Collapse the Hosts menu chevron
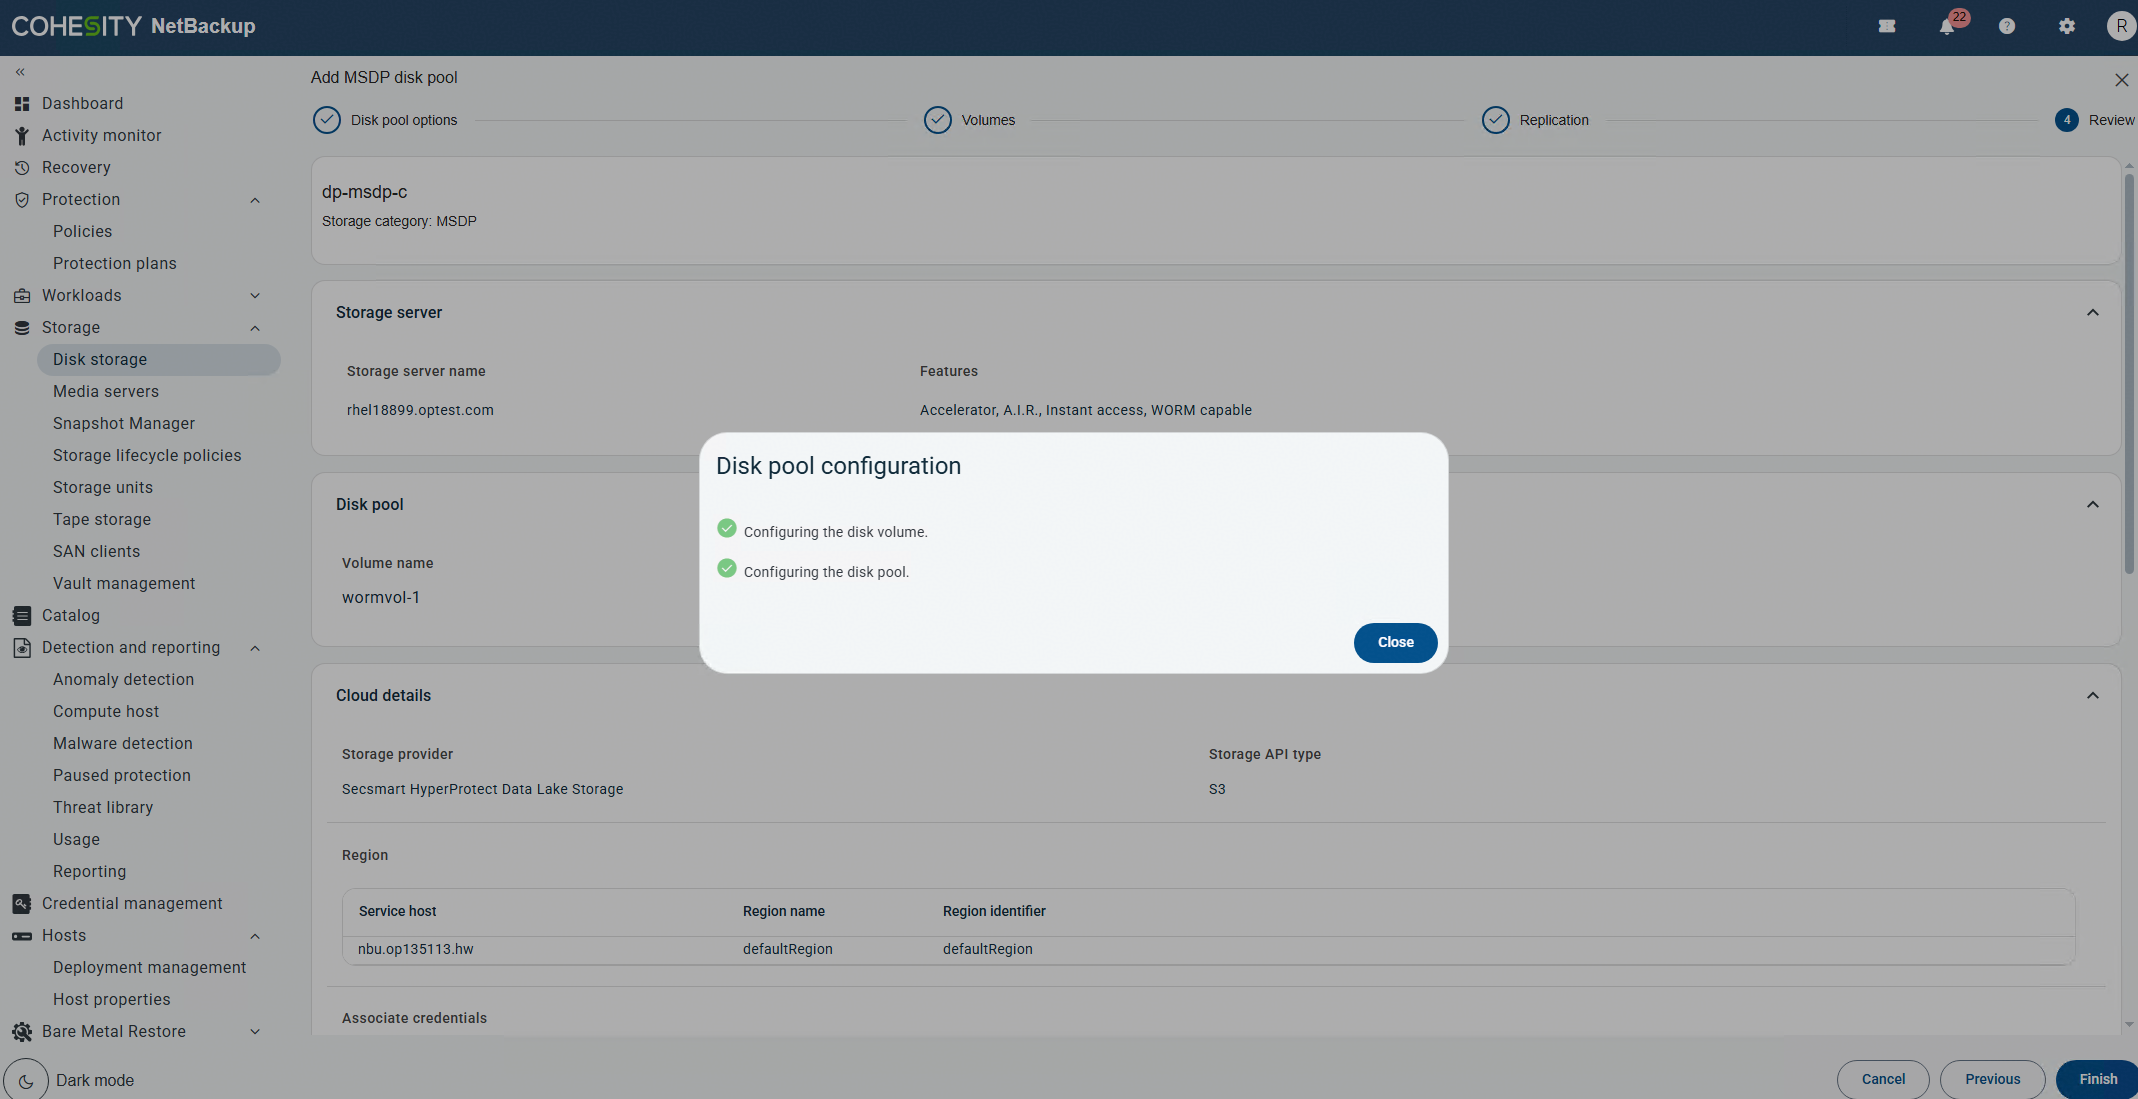Screen dimensions: 2138x1099 point(255,936)
